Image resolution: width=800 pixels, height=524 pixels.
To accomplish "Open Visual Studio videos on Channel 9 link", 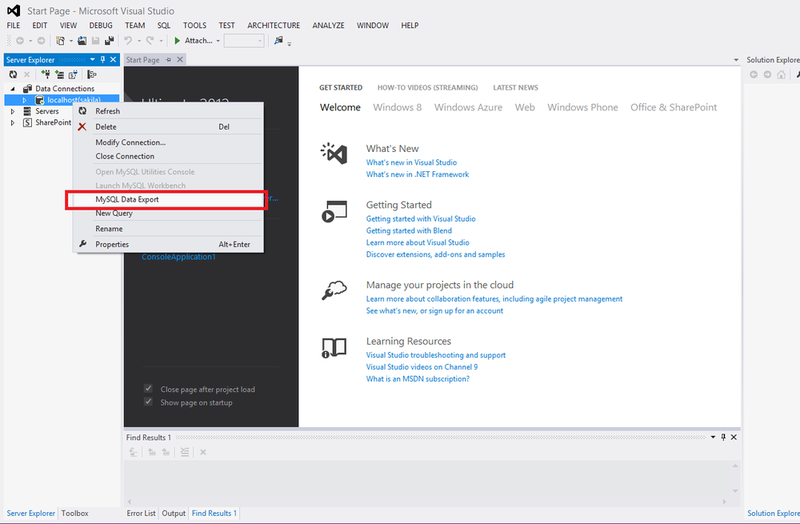I will pyautogui.click(x=422, y=367).
